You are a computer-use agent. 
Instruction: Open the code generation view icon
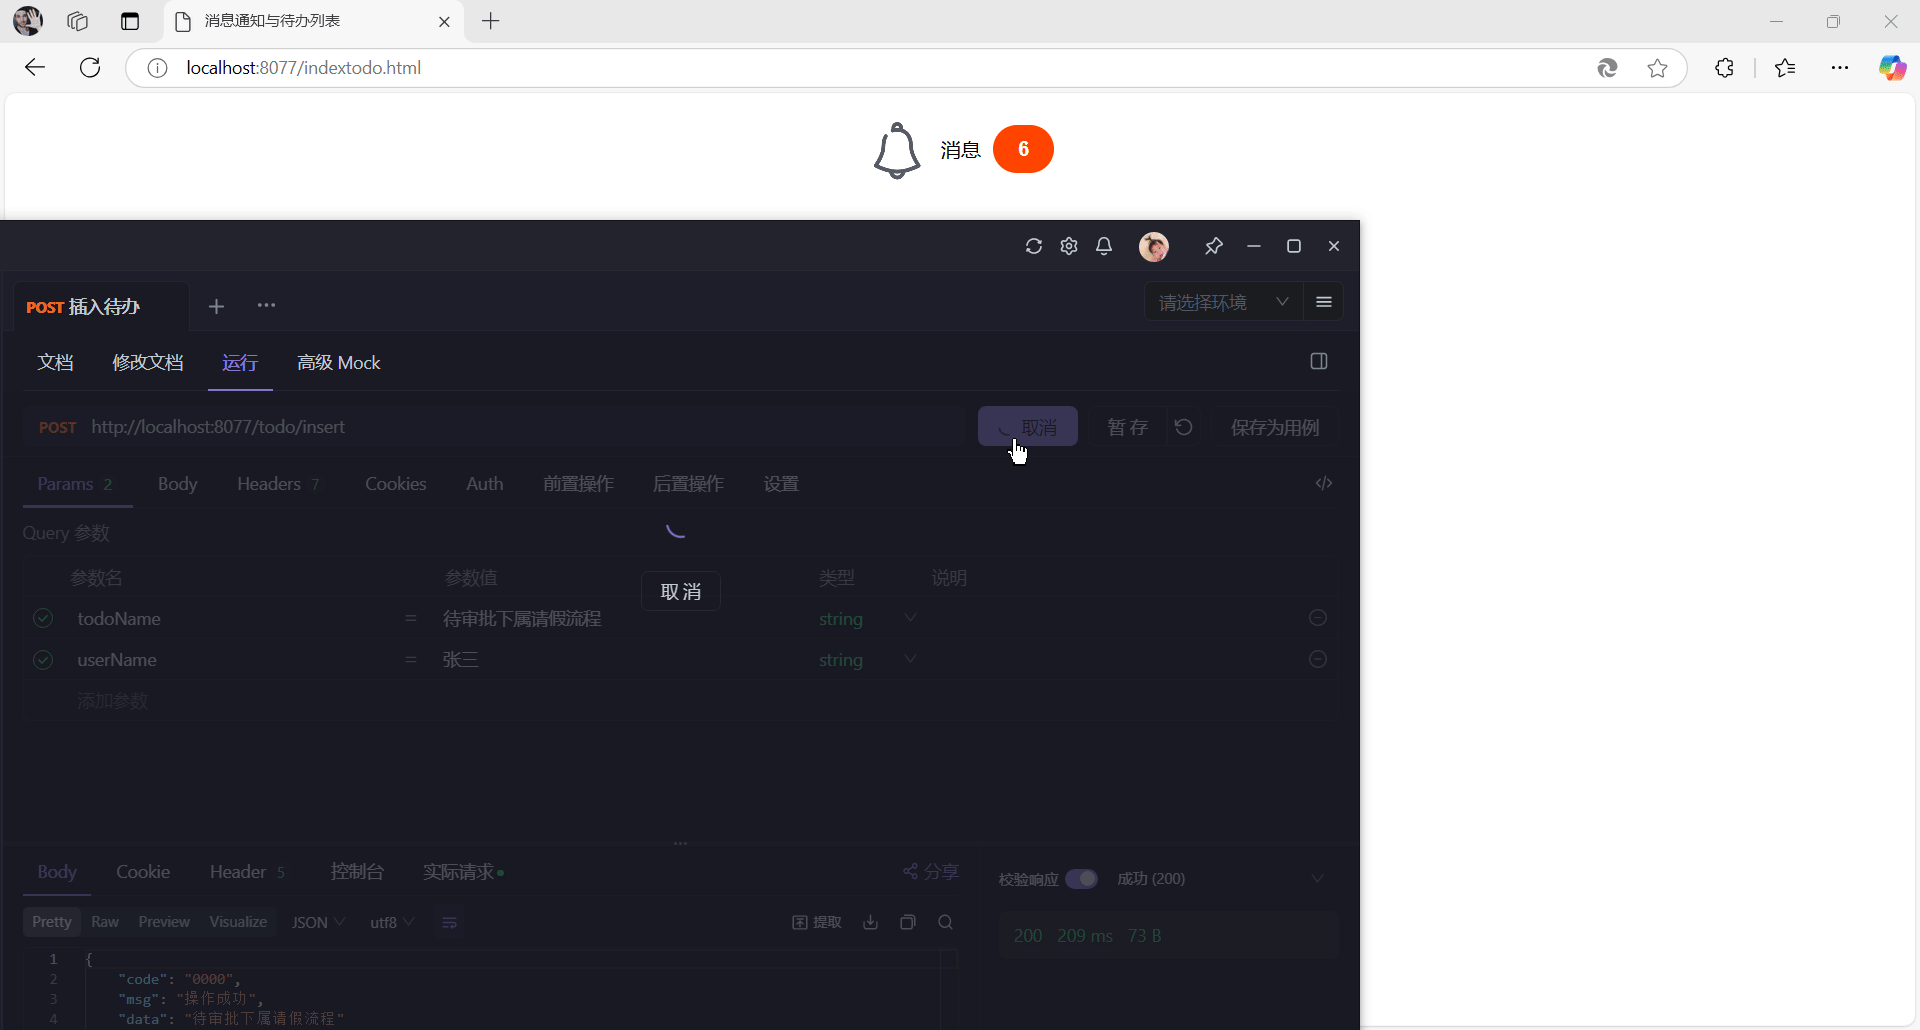(1323, 483)
